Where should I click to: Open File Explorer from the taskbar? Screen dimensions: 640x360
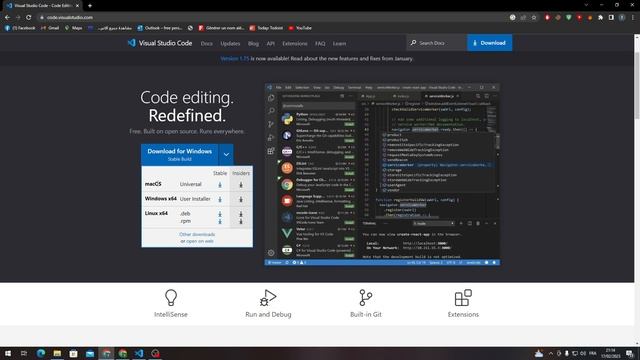57,353
